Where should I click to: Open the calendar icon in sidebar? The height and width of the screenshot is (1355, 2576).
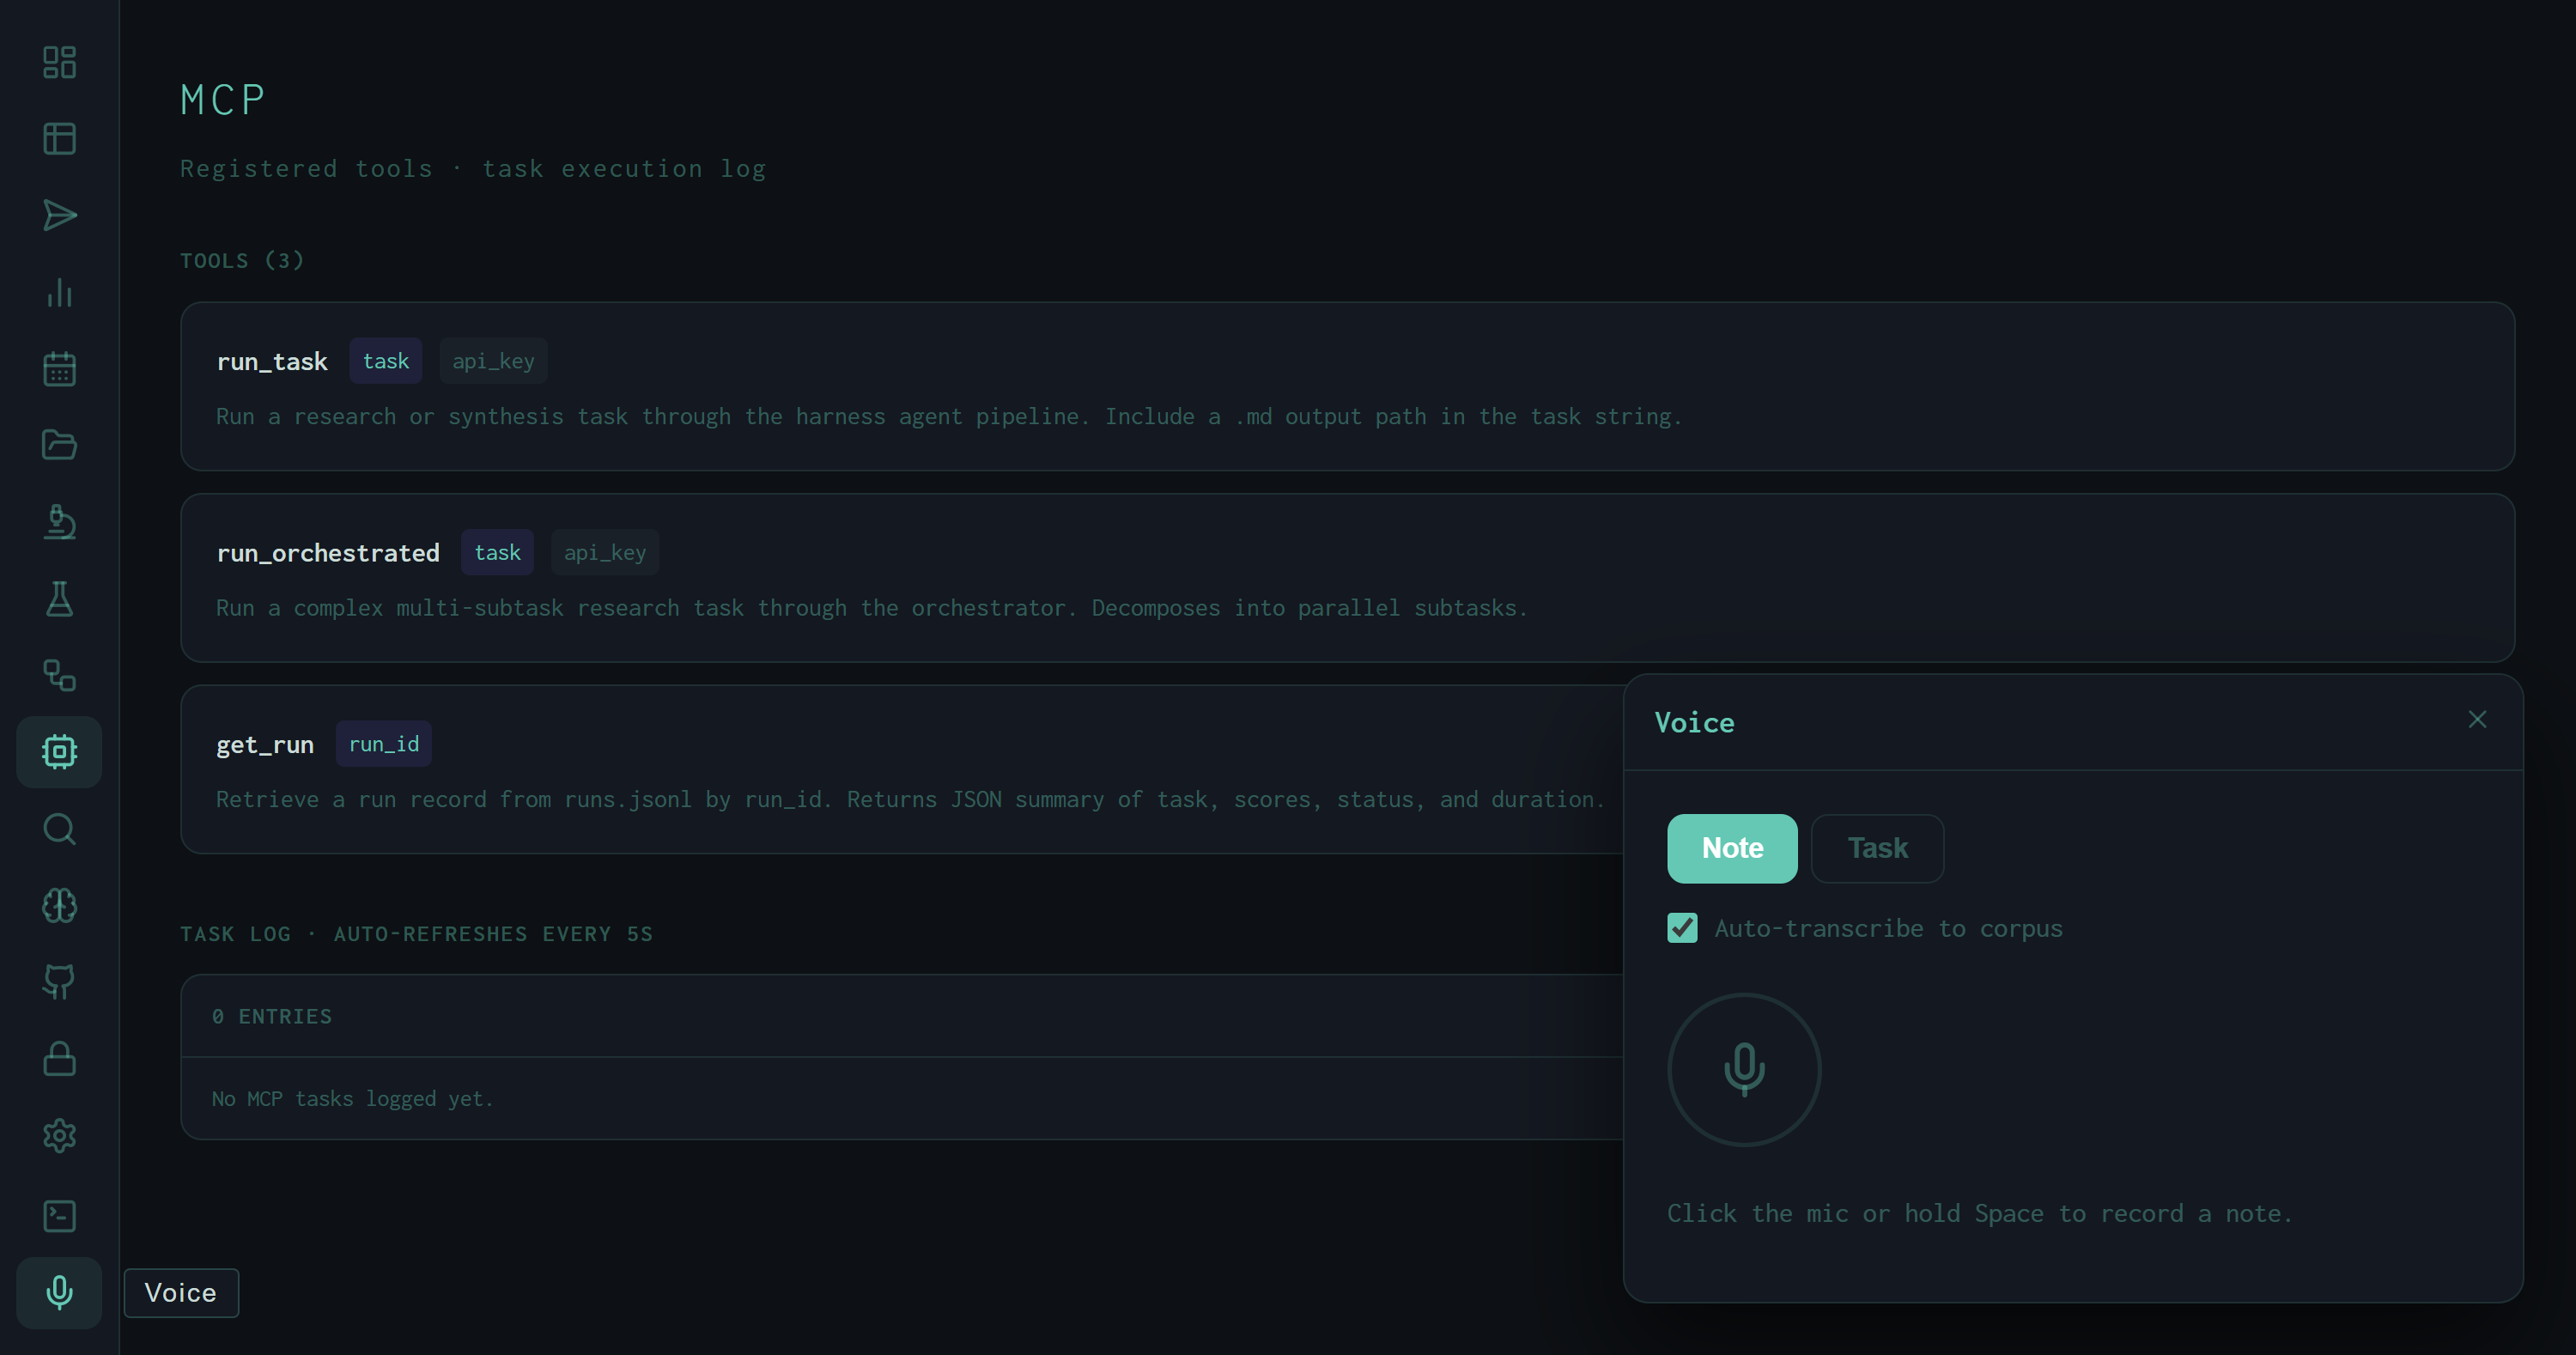tap(59, 368)
